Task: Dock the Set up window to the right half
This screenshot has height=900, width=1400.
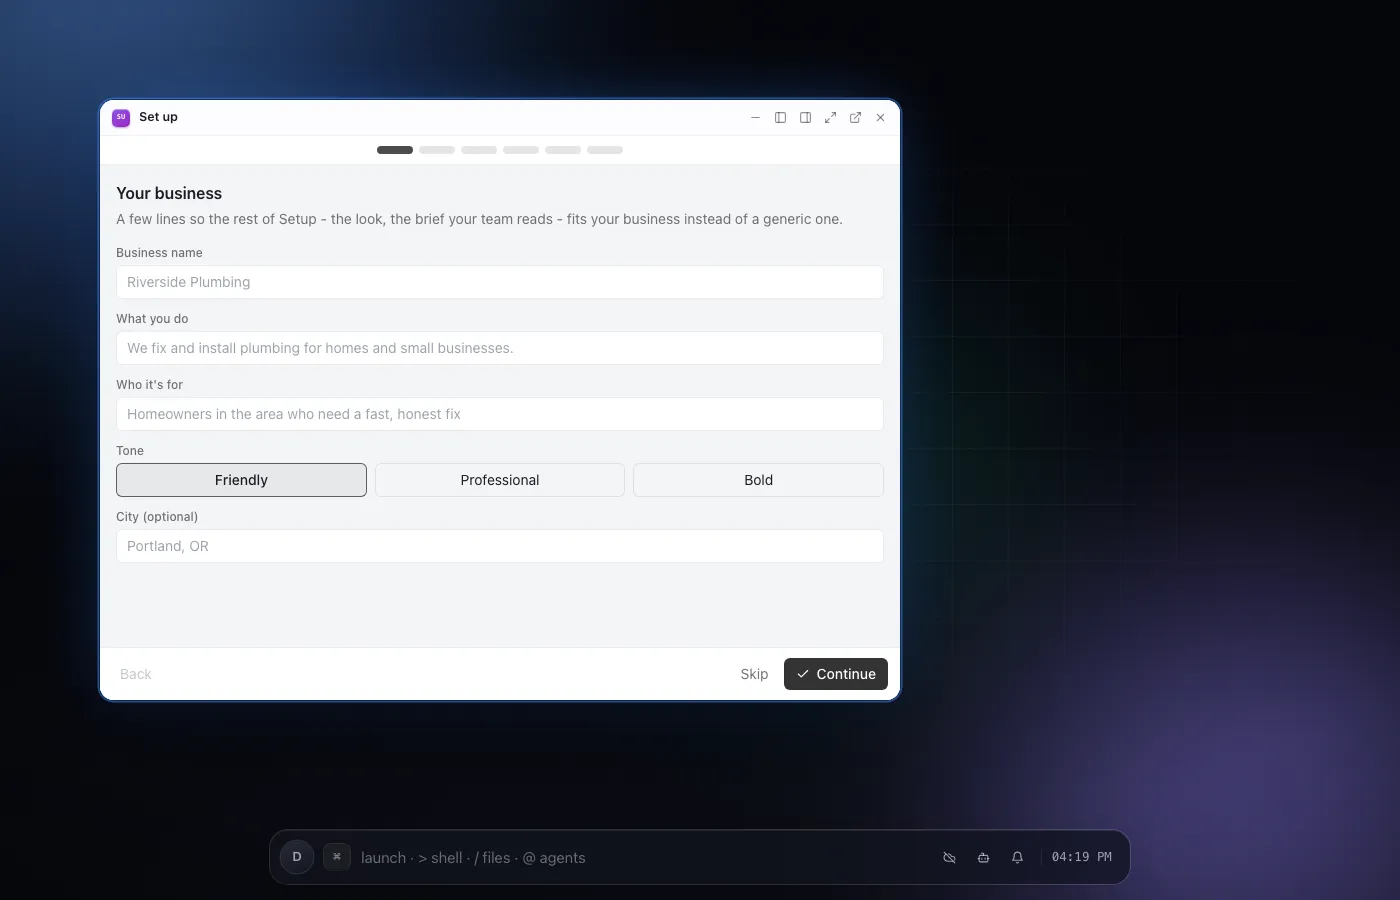Action: (805, 117)
